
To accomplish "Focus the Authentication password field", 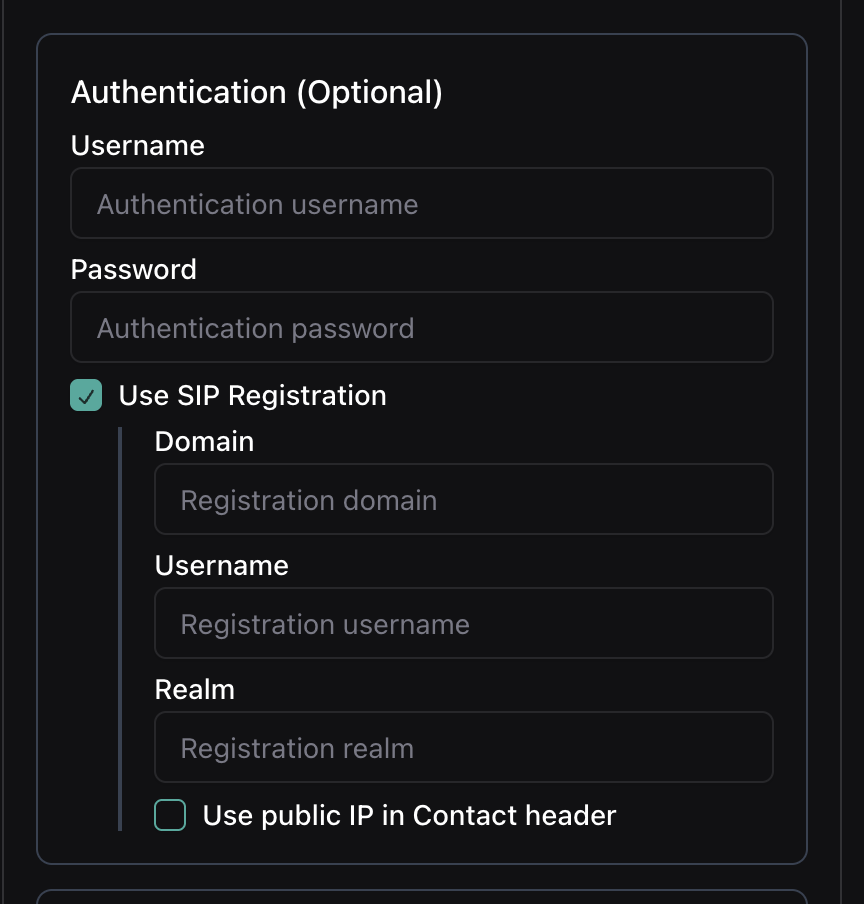I will 421,328.
